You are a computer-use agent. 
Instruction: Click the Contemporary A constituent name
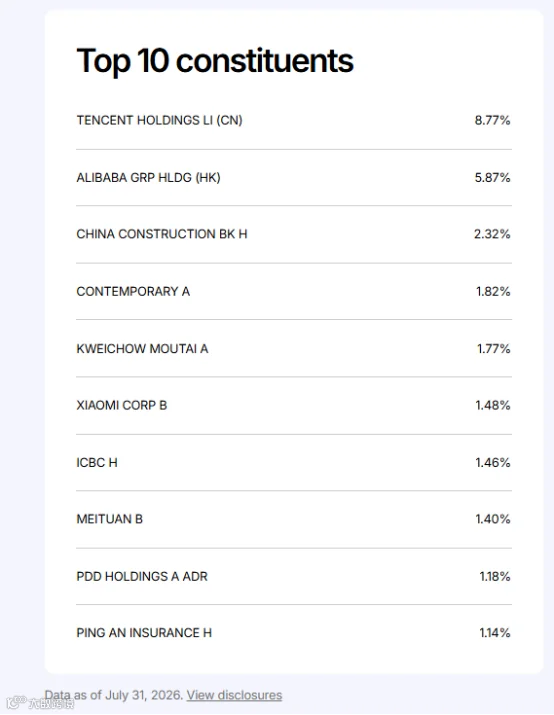(133, 291)
